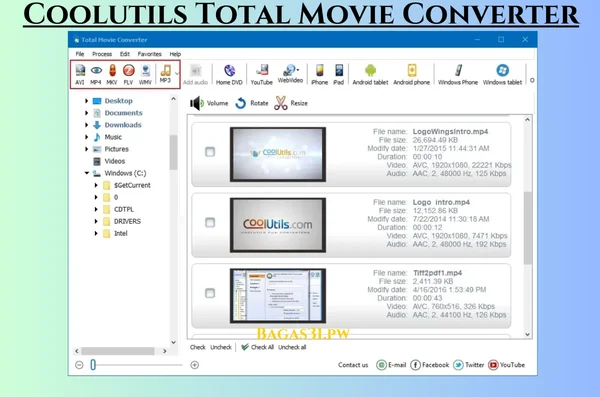Expand the Music tree node

(x=86, y=137)
